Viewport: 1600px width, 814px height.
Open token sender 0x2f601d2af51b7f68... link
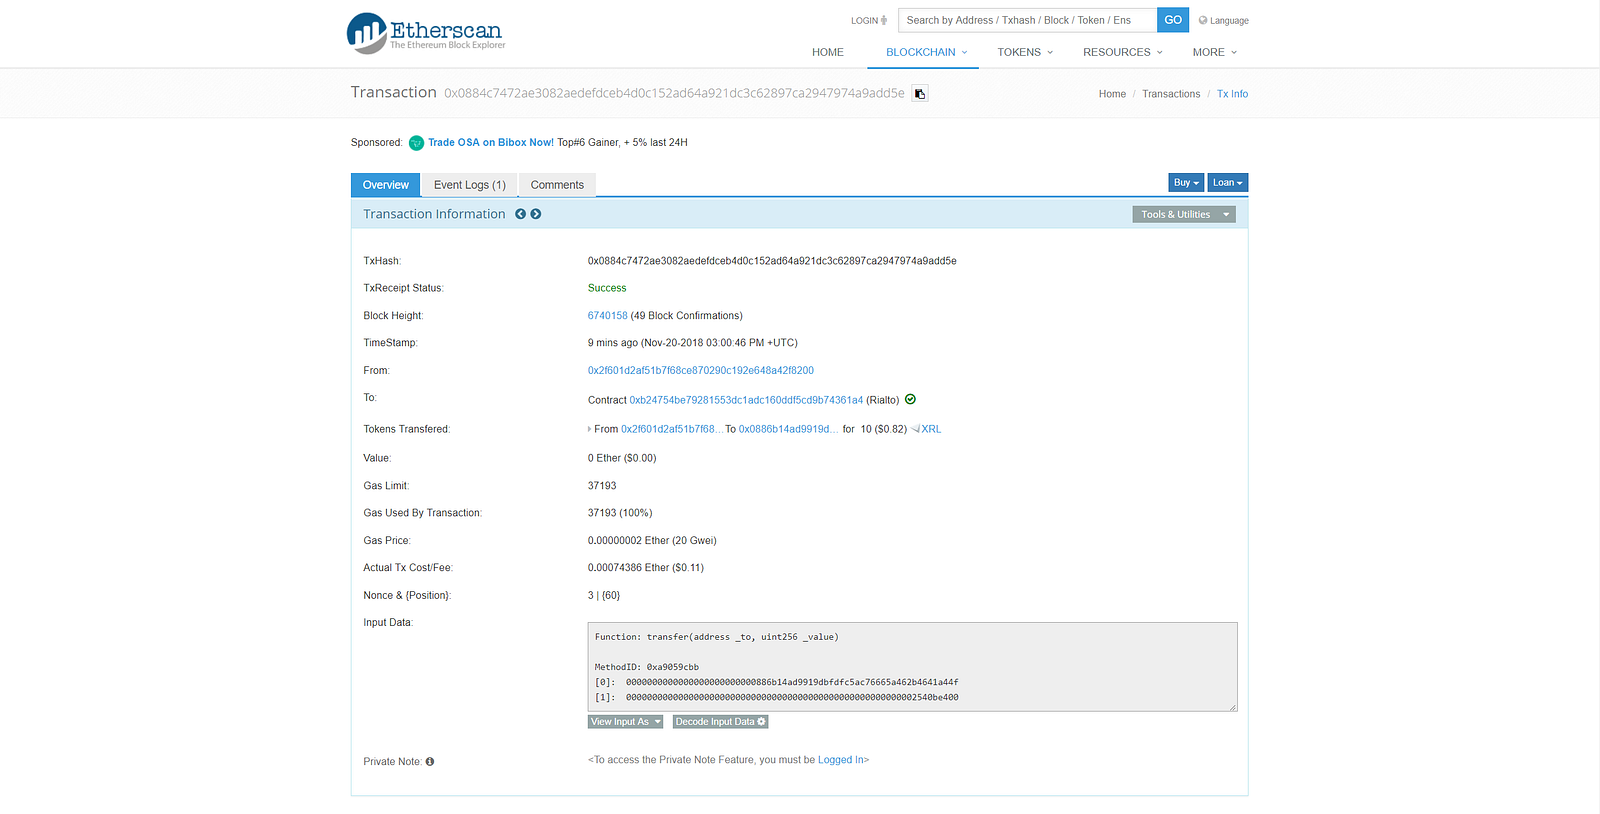670,429
